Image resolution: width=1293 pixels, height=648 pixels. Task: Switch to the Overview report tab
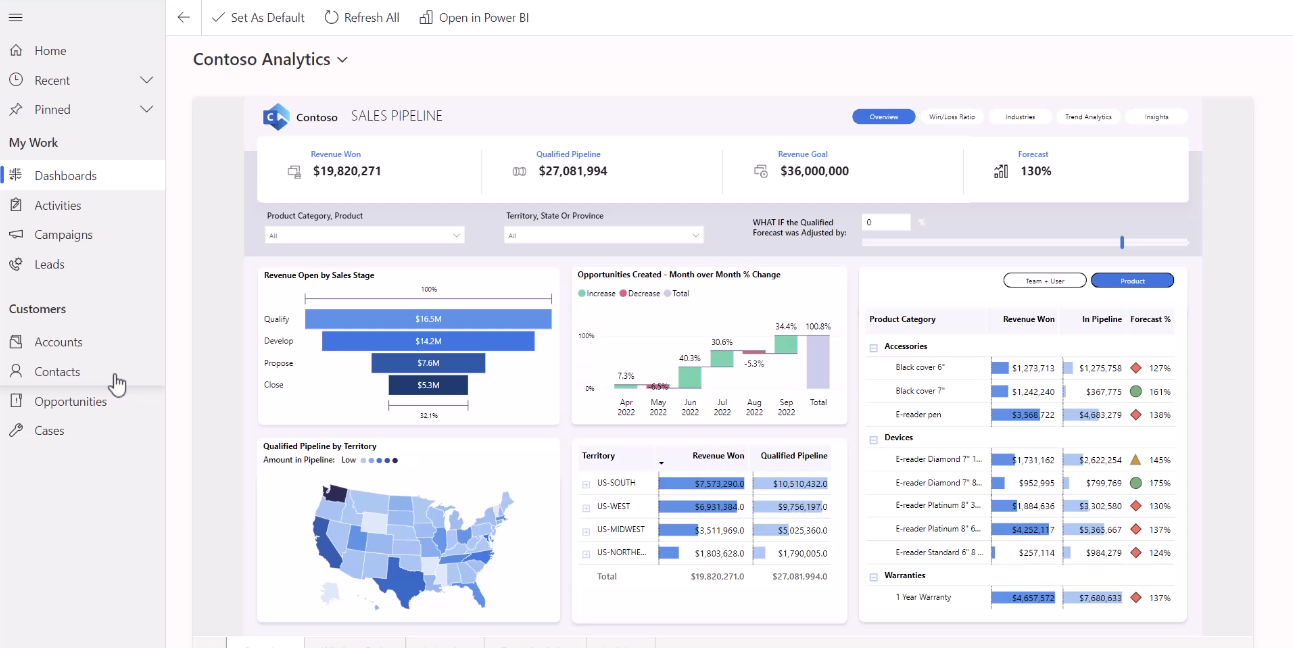[x=884, y=117]
